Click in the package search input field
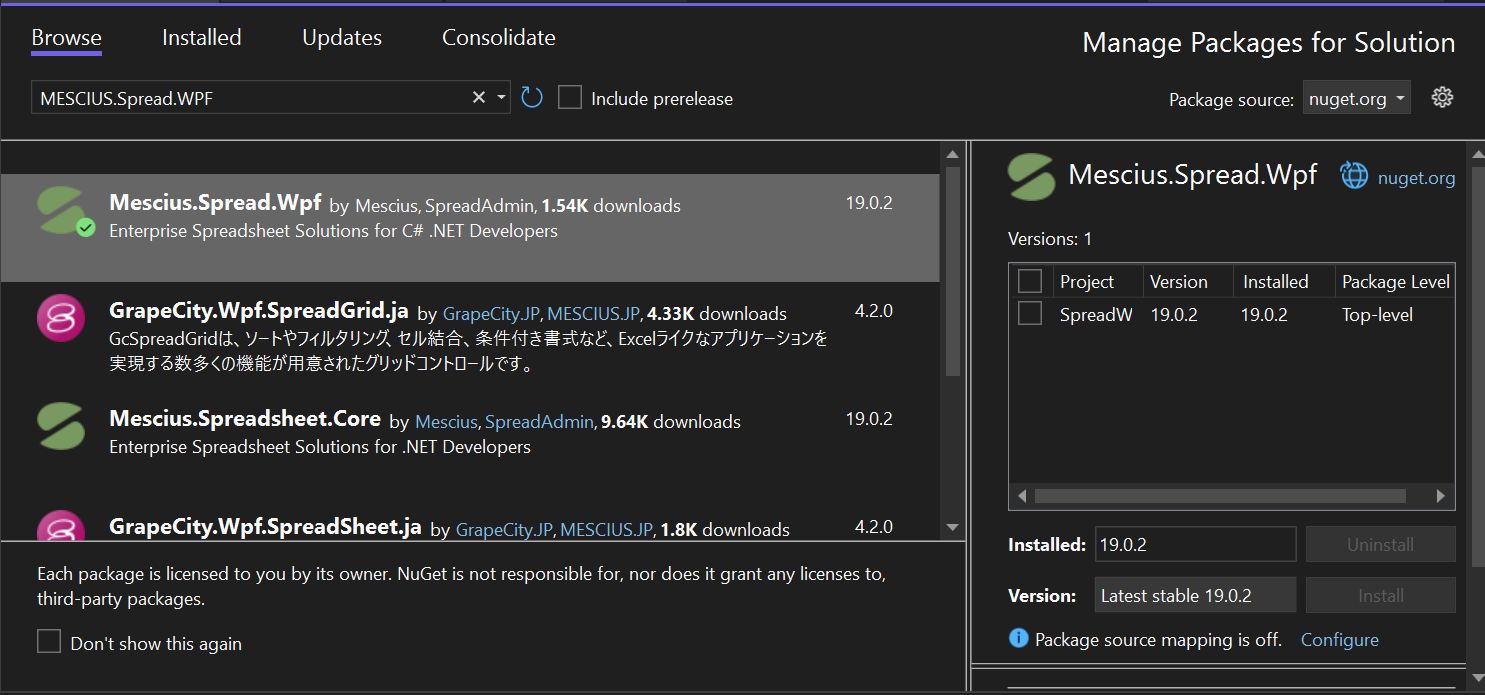The image size is (1485, 695). tap(250, 98)
